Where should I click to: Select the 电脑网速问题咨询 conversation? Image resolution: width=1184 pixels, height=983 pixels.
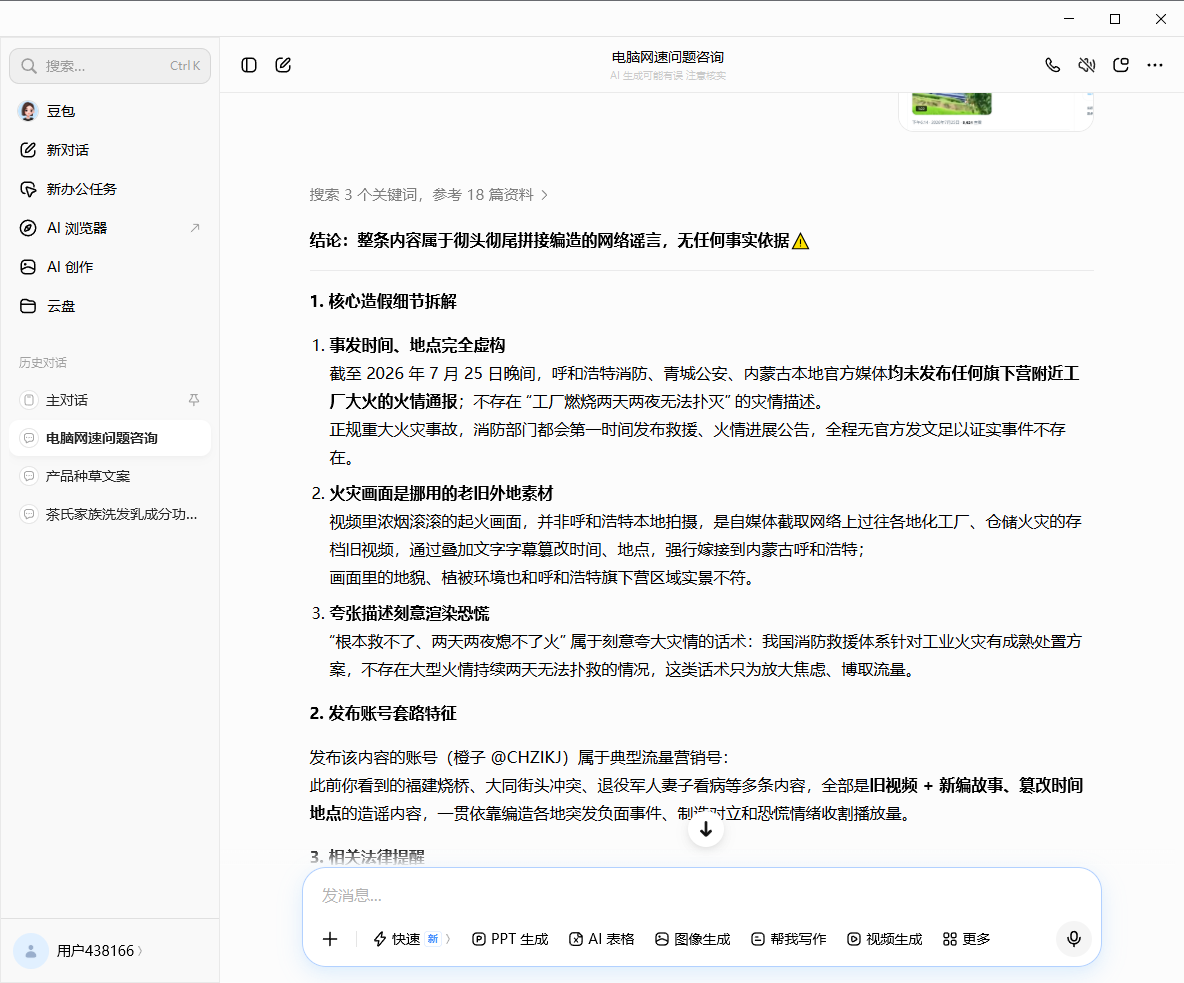tap(110, 438)
